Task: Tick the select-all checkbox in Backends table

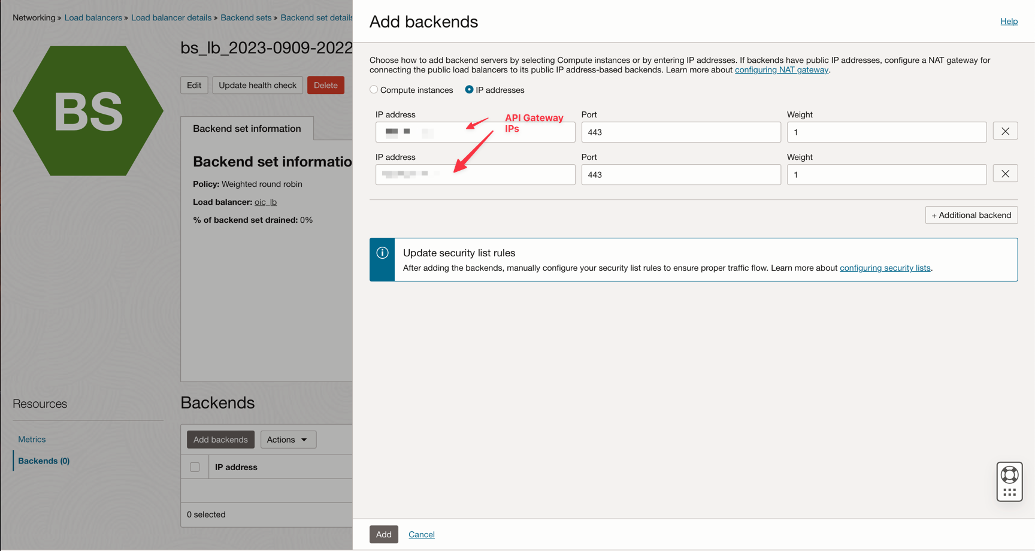Action: tap(195, 467)
